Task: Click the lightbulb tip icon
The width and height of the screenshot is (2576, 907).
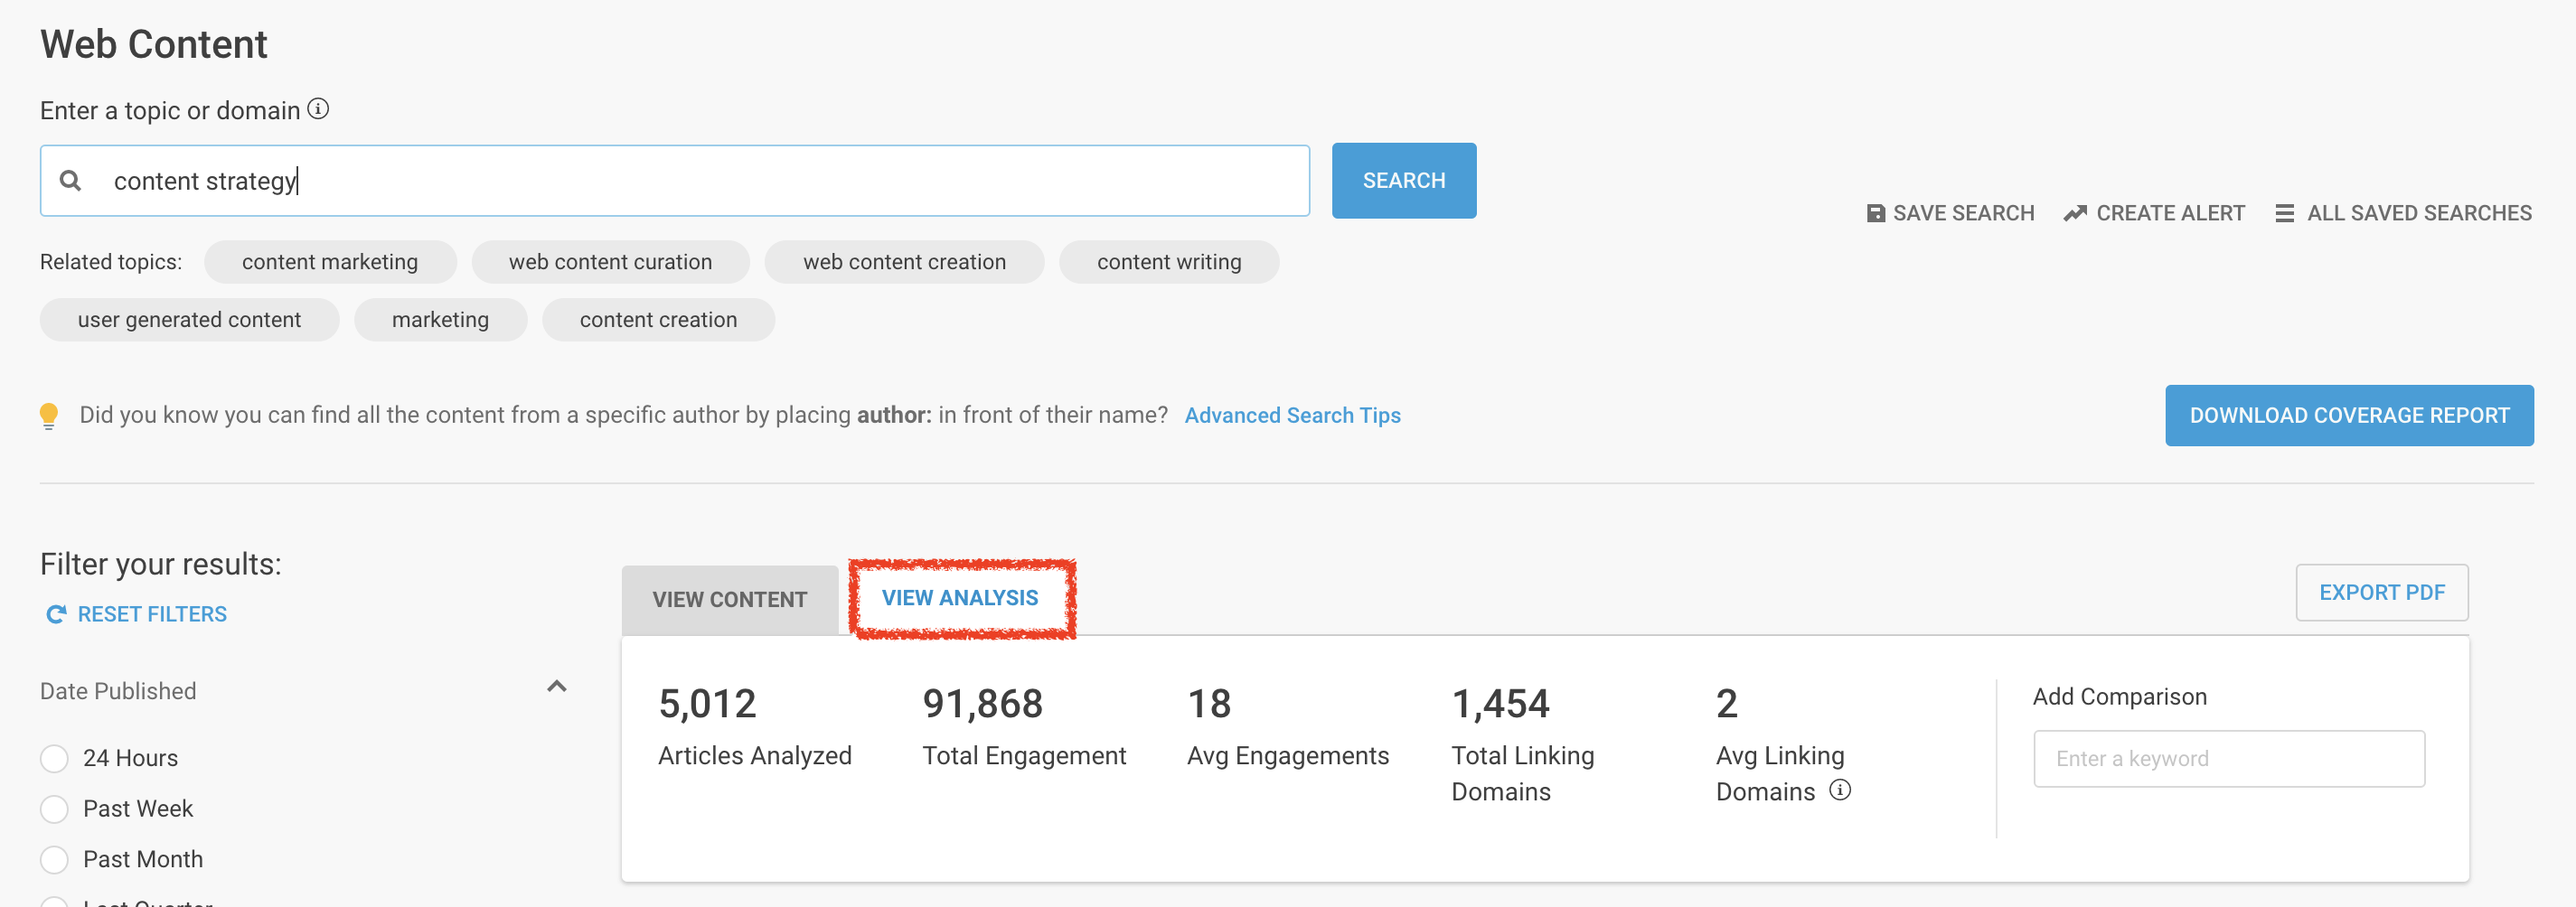Action: 48,415
